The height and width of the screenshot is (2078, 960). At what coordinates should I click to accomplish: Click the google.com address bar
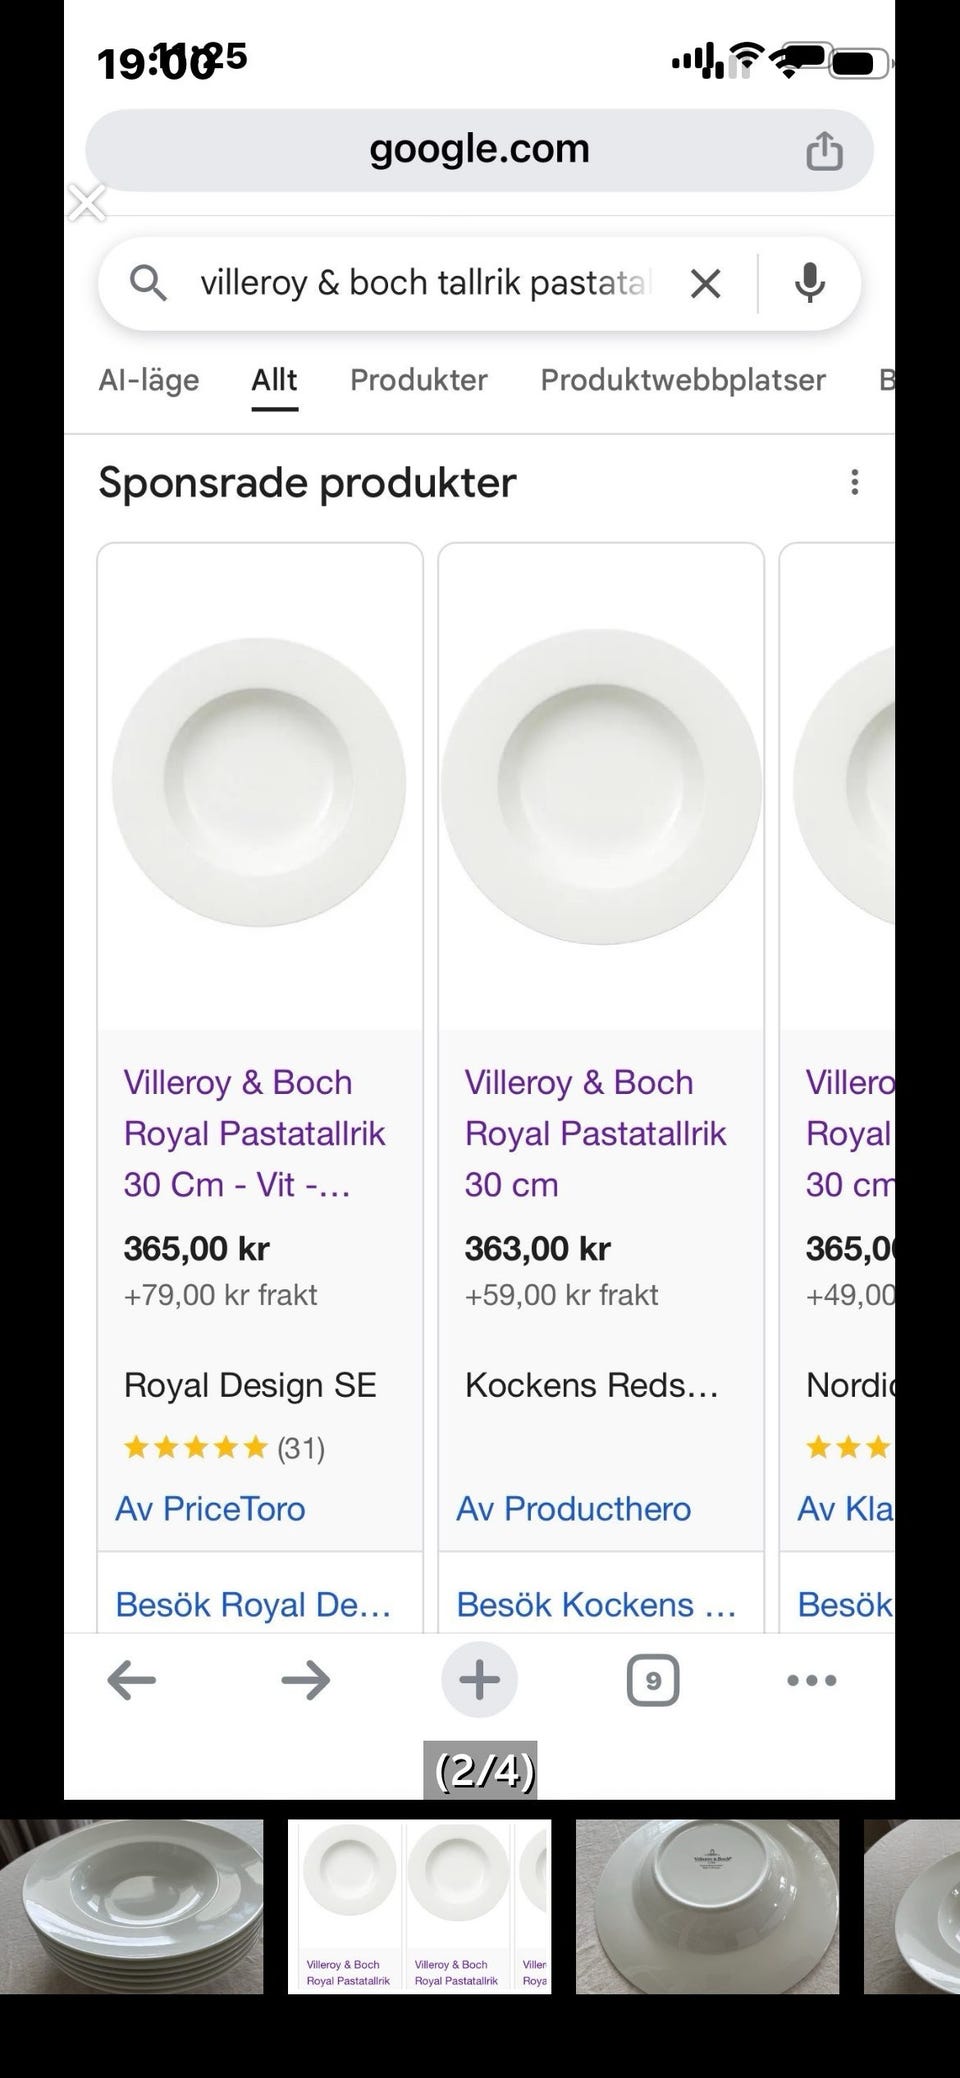click(479, 149)
